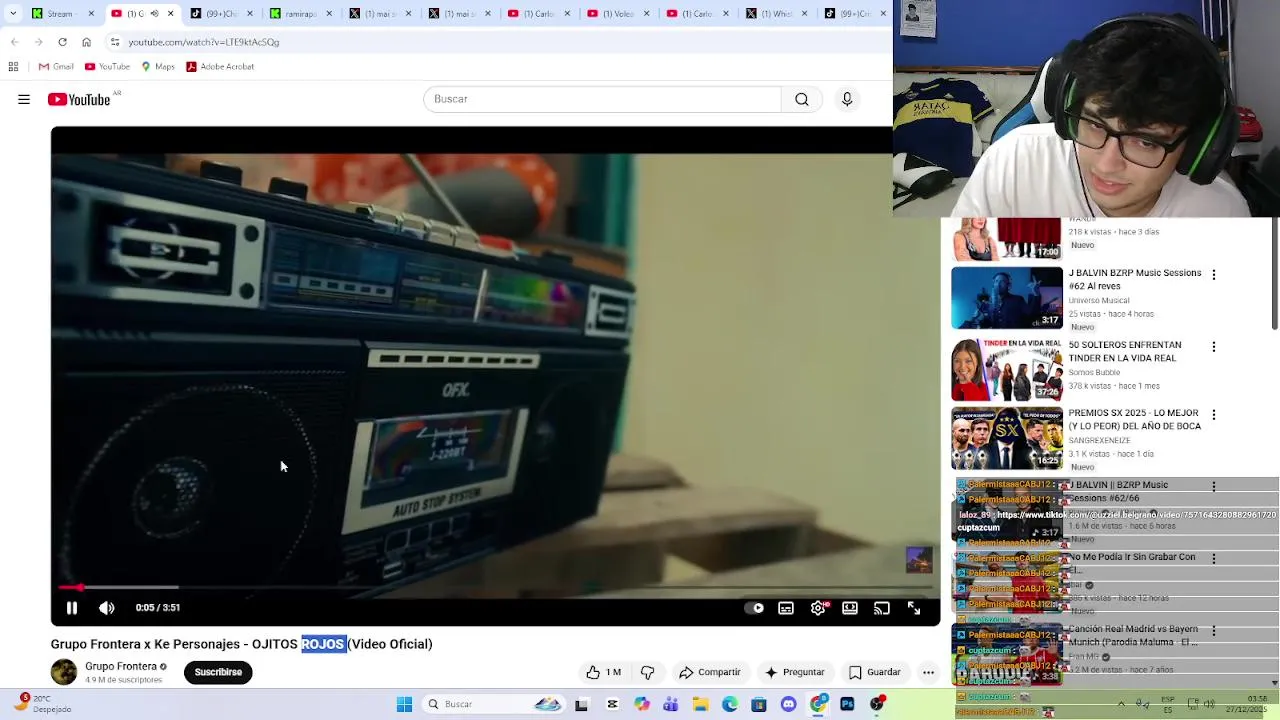This screenshot has height=720, width=1280.
Task: Click the Windows taskbar Buscar search box
Action: coord(493,704)
